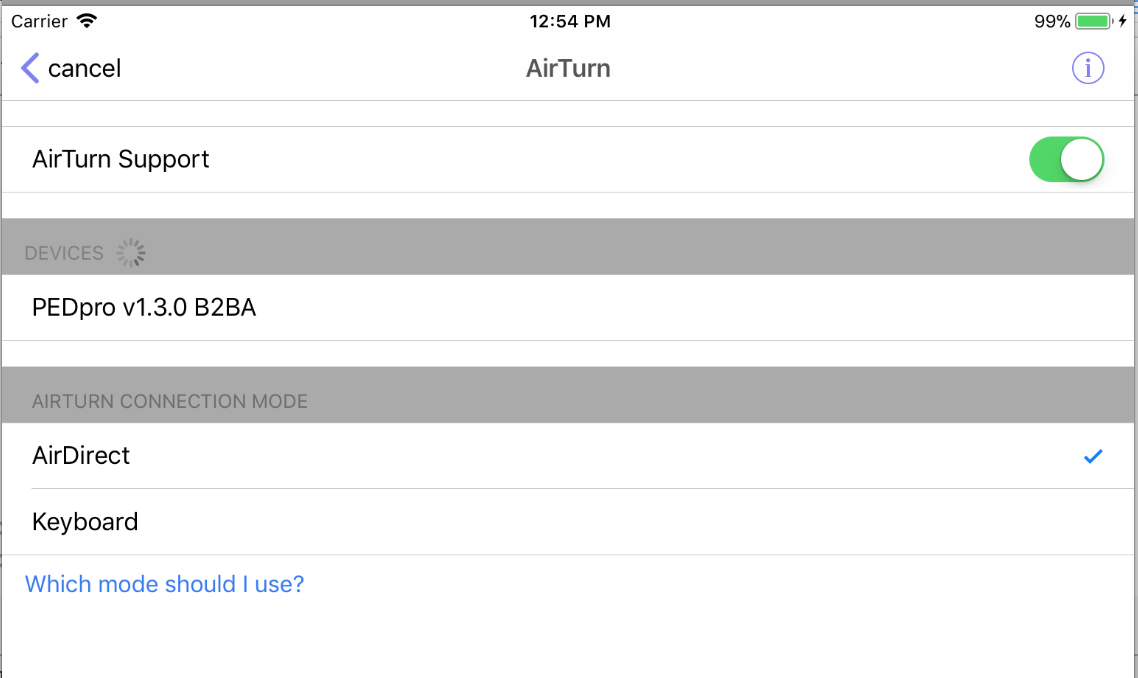Screen dimensions: 1138x678
Task: Click the Carrier label in status bar
Action: coord(39,21)
